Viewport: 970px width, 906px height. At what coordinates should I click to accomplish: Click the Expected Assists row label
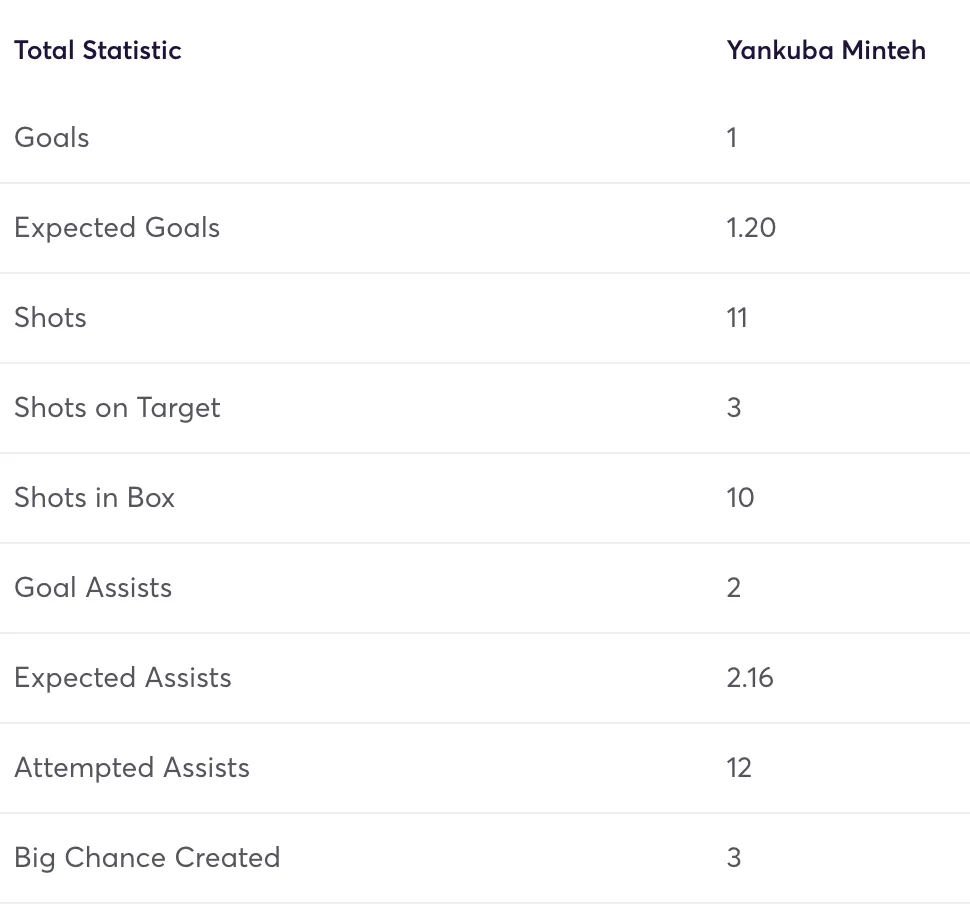click(x=123, y=677)
